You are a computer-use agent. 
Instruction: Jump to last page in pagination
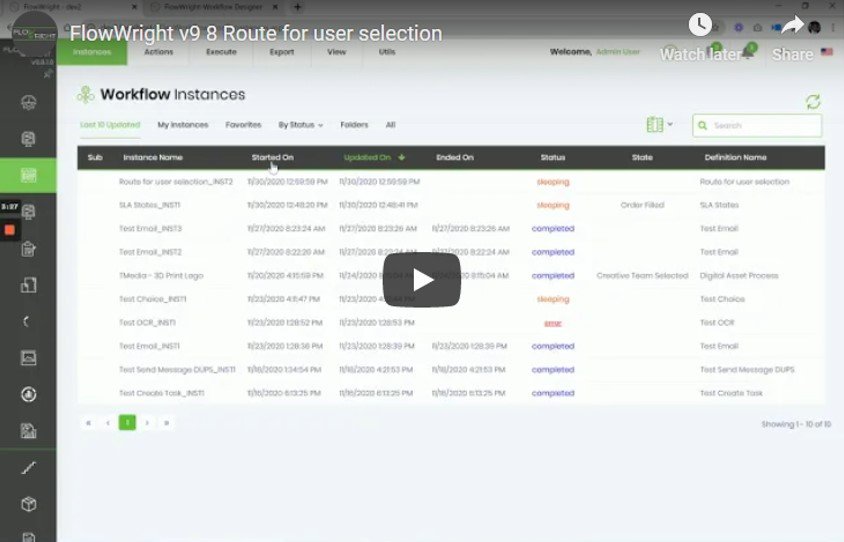[x=166, y=423]
